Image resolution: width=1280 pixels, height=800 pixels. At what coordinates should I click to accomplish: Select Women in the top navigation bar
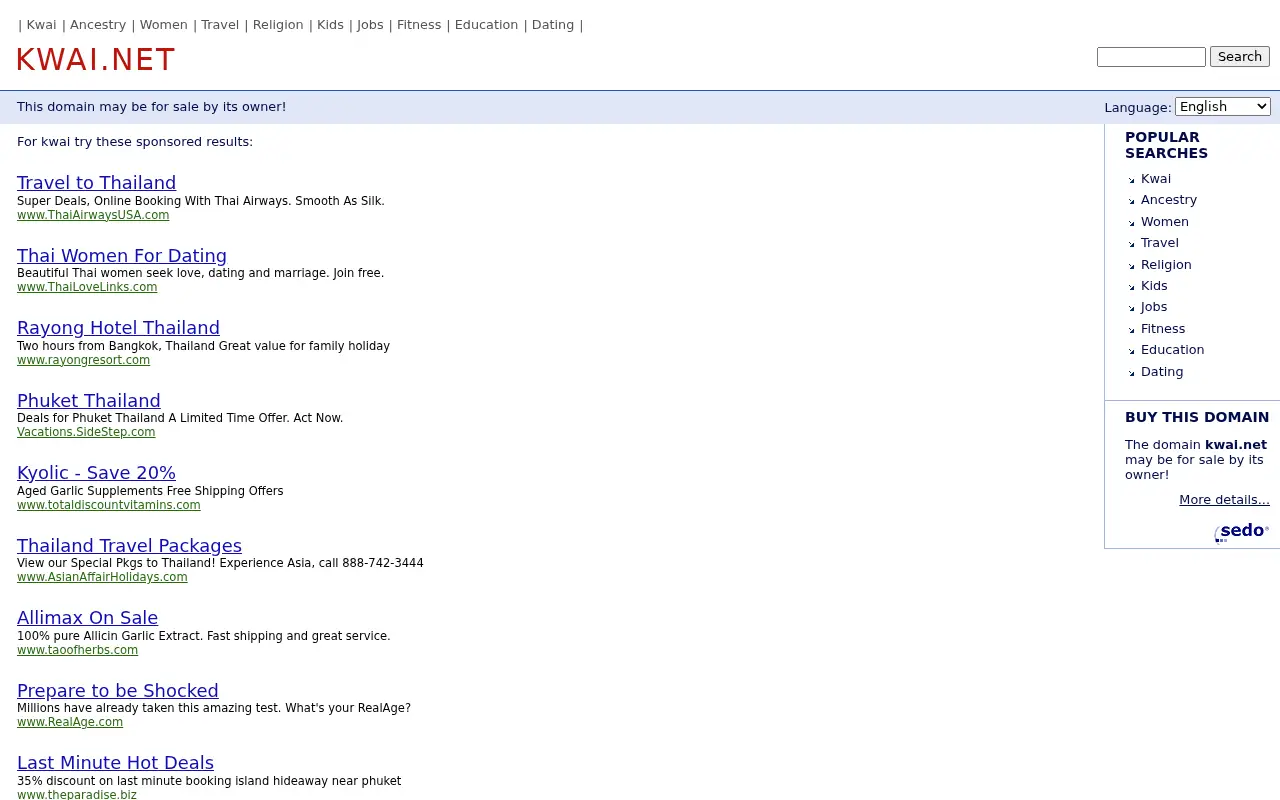point(164,25)
